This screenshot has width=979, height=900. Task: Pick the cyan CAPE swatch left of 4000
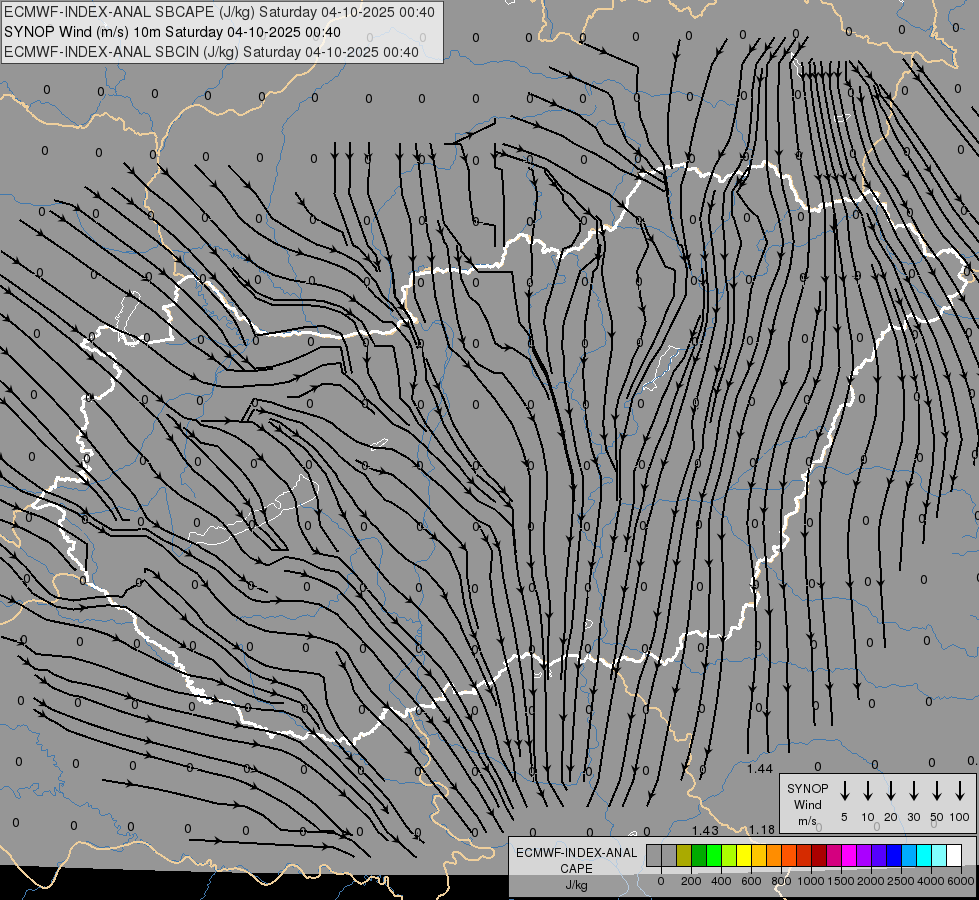point(923,855)
